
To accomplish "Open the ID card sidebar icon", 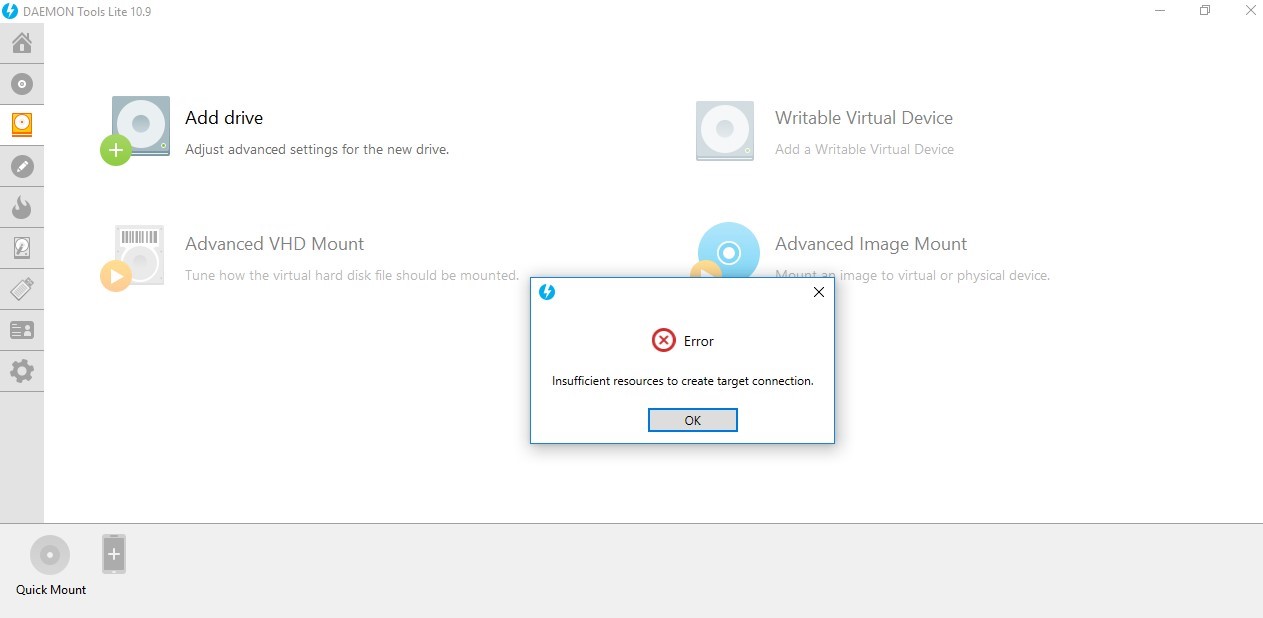I will [x=21, y=330].
